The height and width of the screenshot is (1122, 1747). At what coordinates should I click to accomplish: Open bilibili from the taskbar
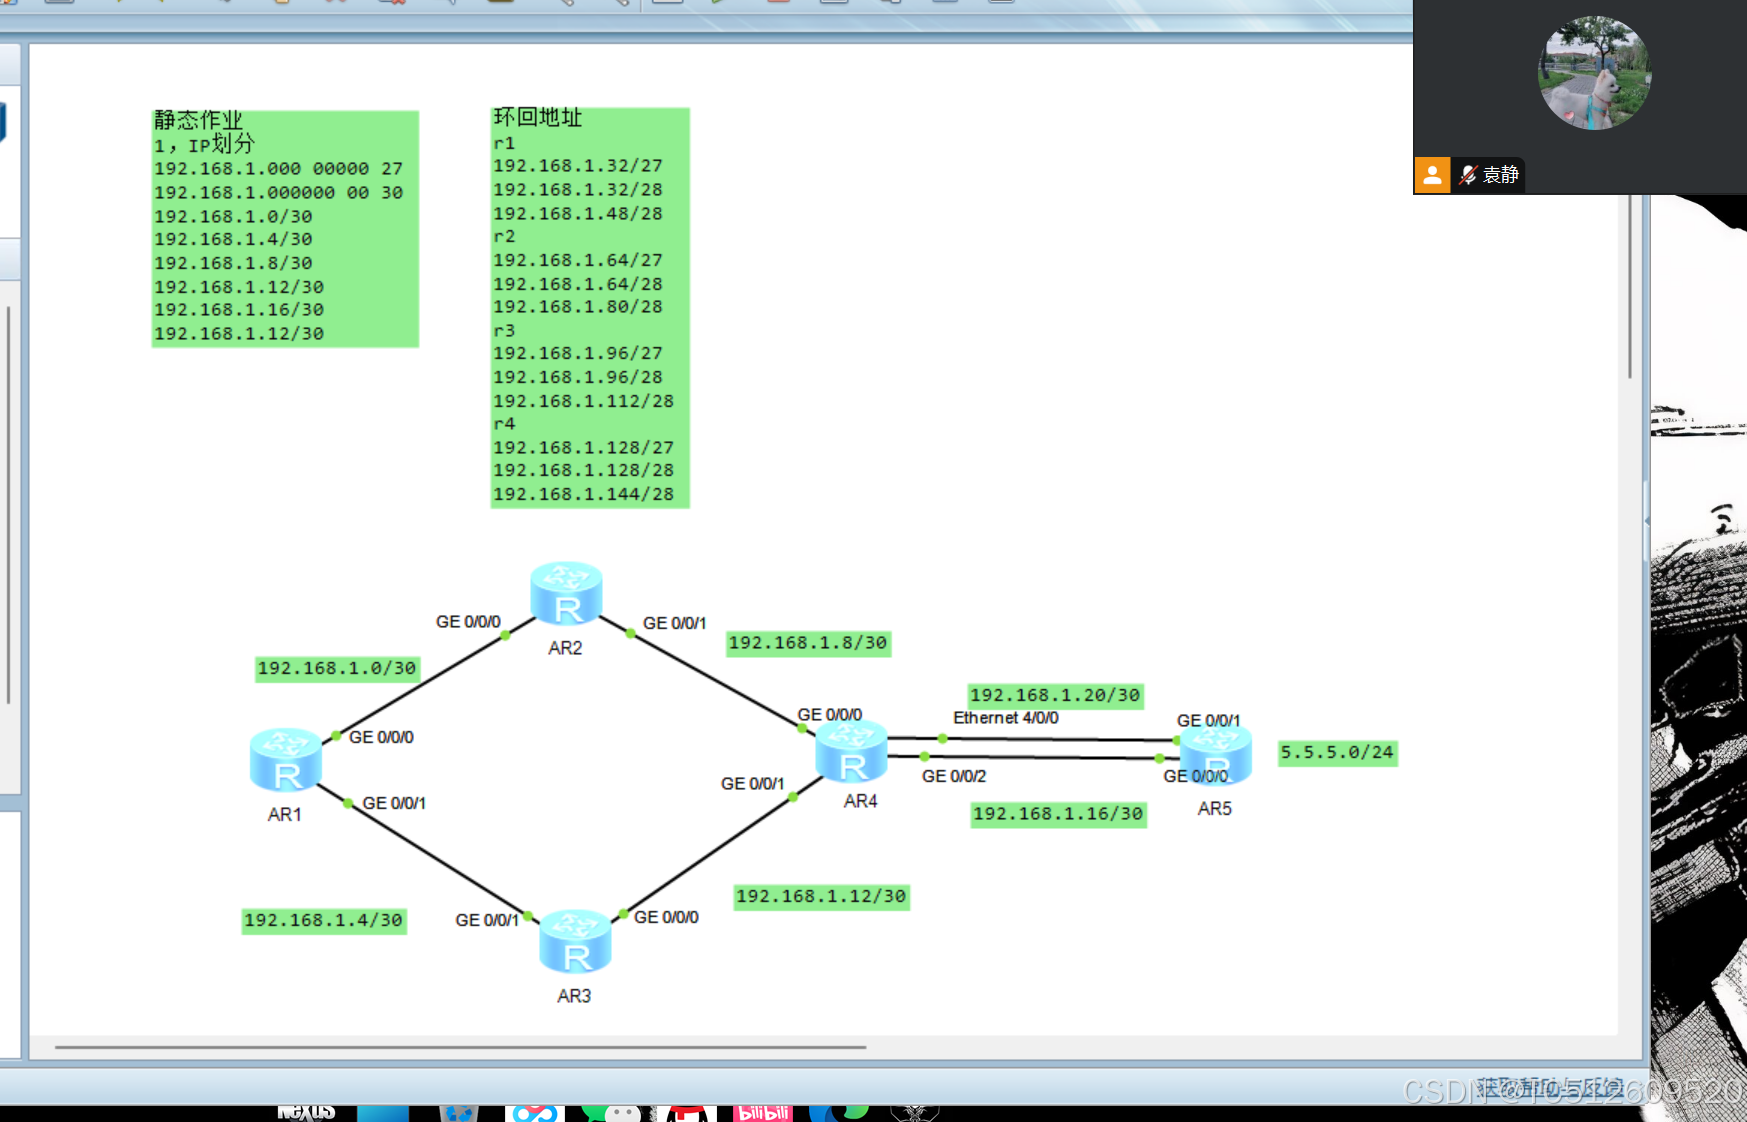(x=763, y=1113)
